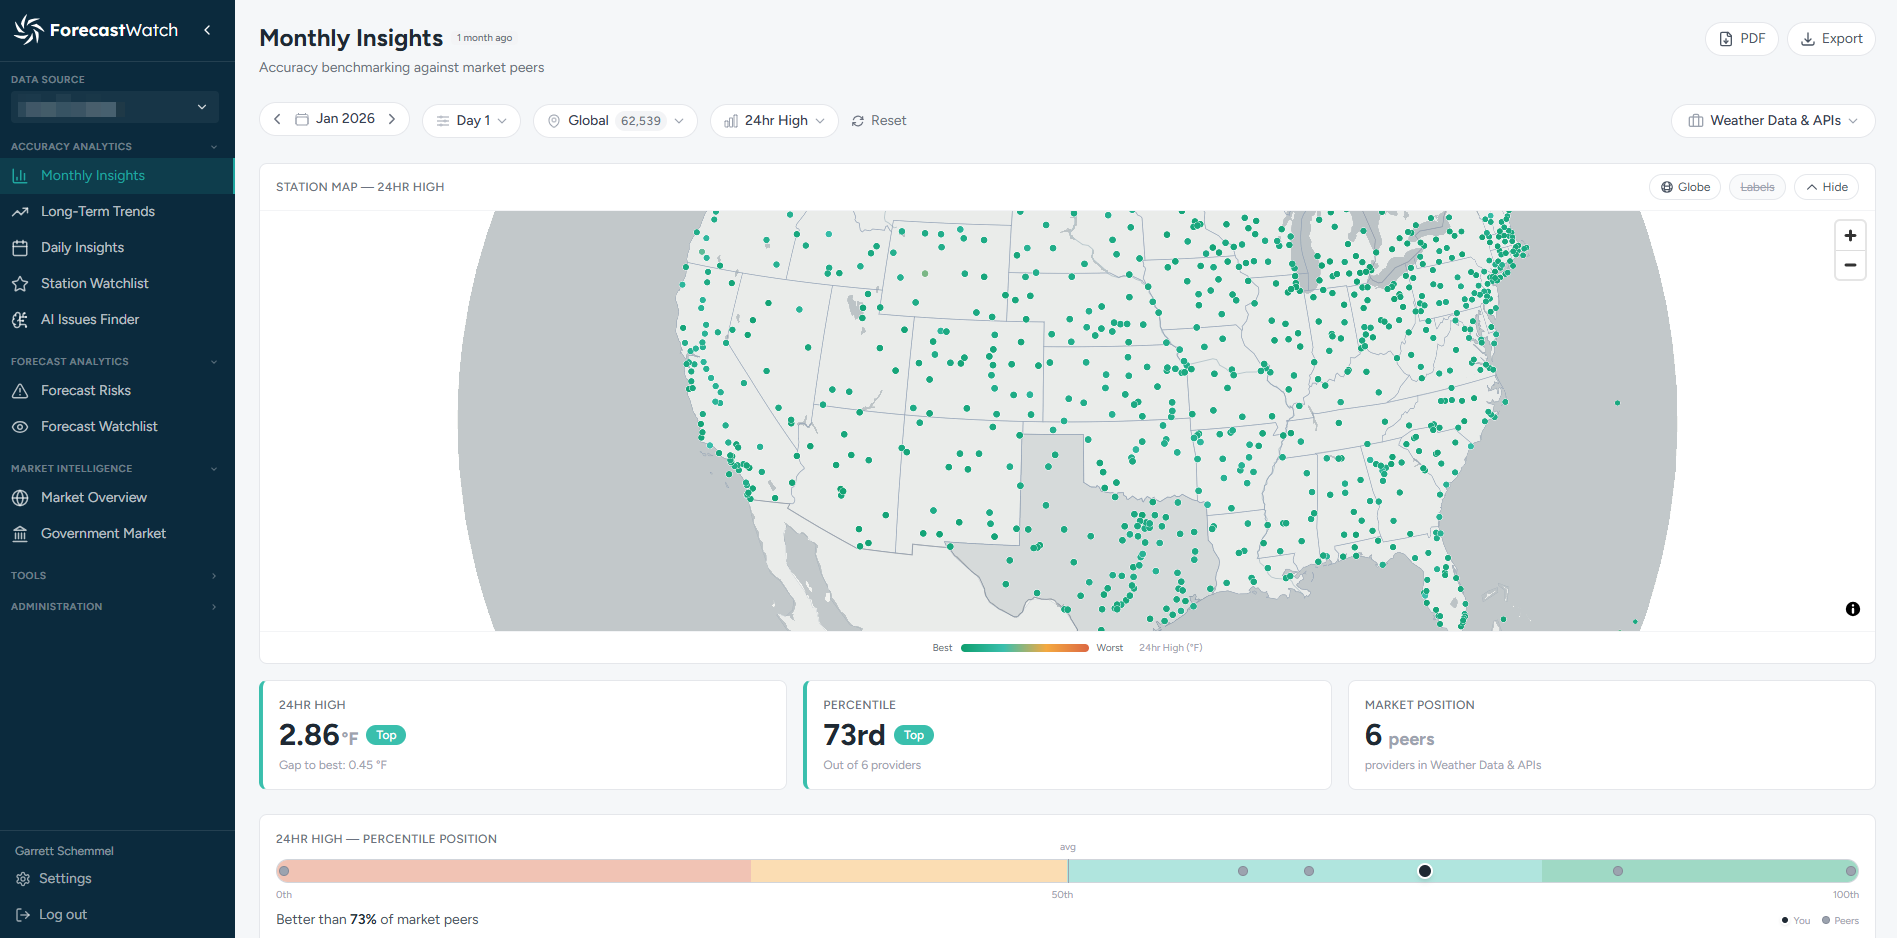Click the 73rd Percentile card
This screenshot has height=938, width=1897.
1067,735
